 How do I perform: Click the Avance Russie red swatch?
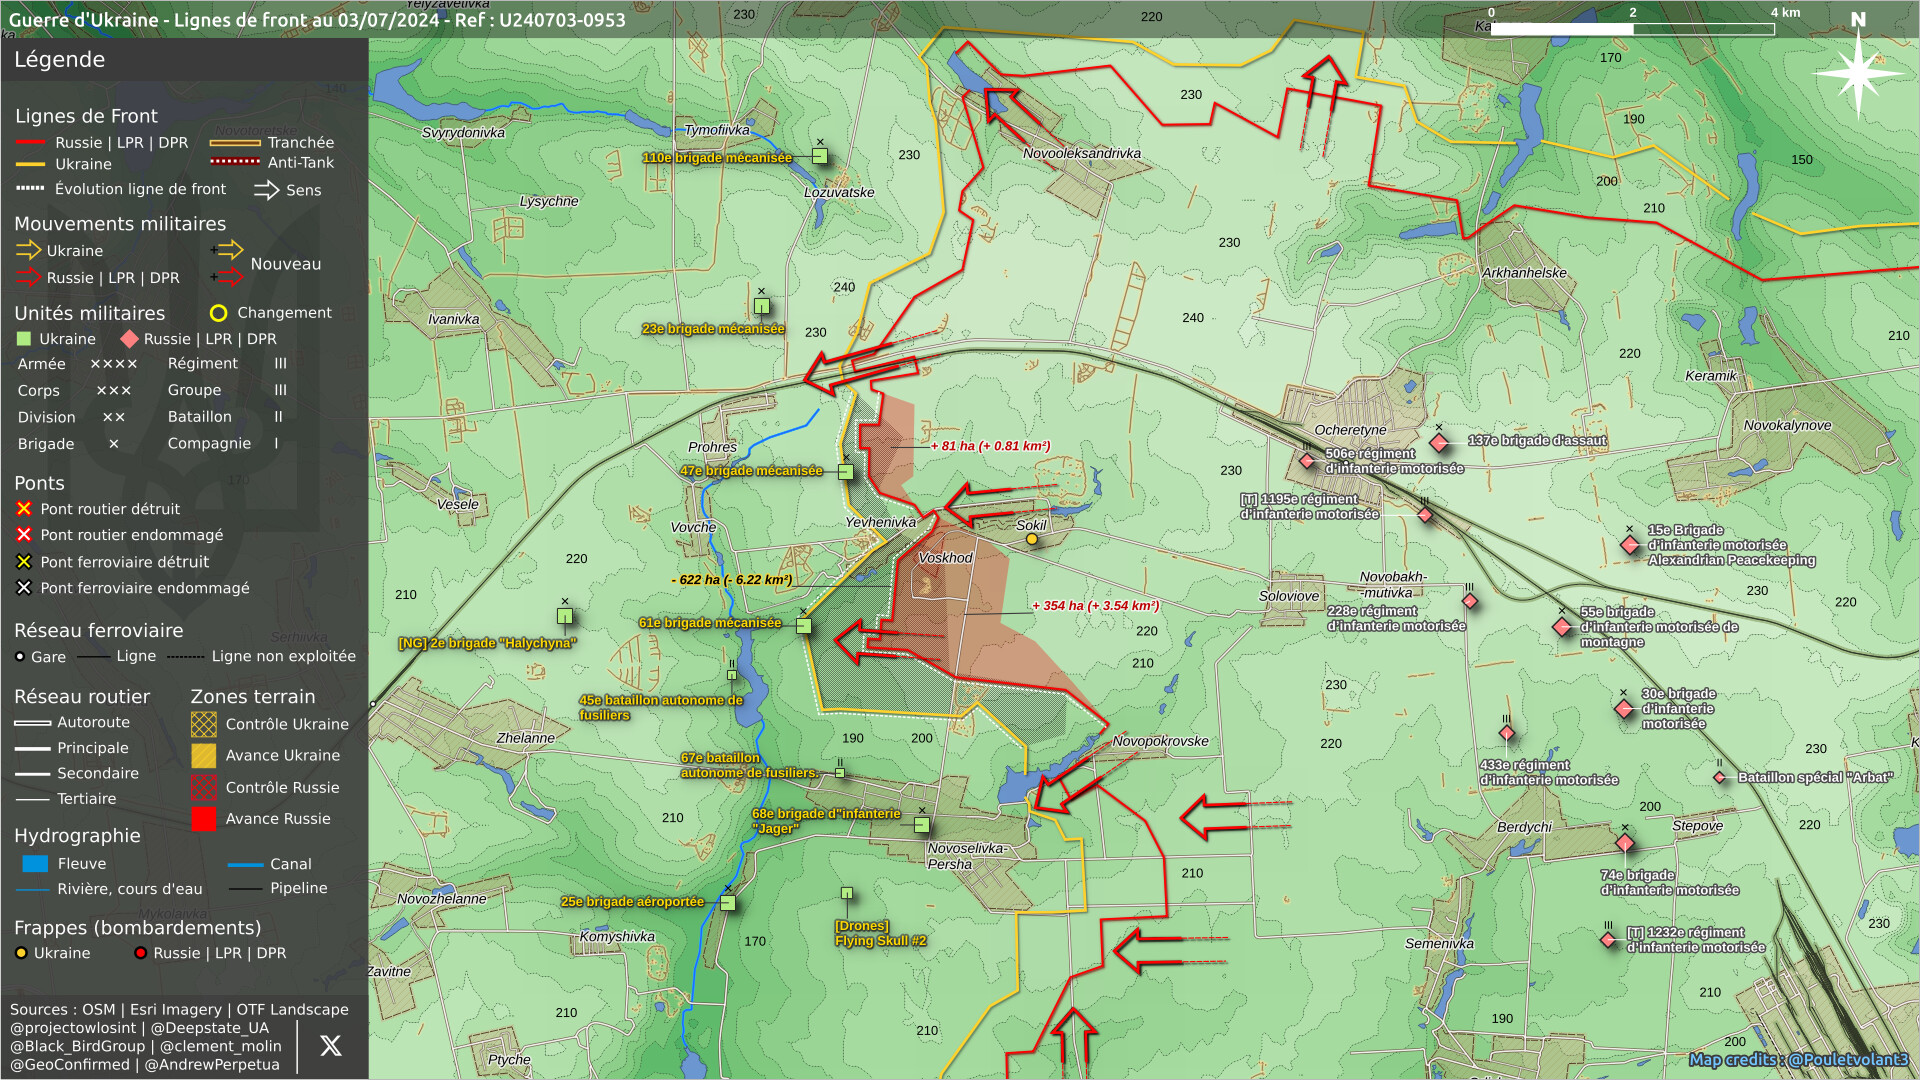click(x=203, y=819)
